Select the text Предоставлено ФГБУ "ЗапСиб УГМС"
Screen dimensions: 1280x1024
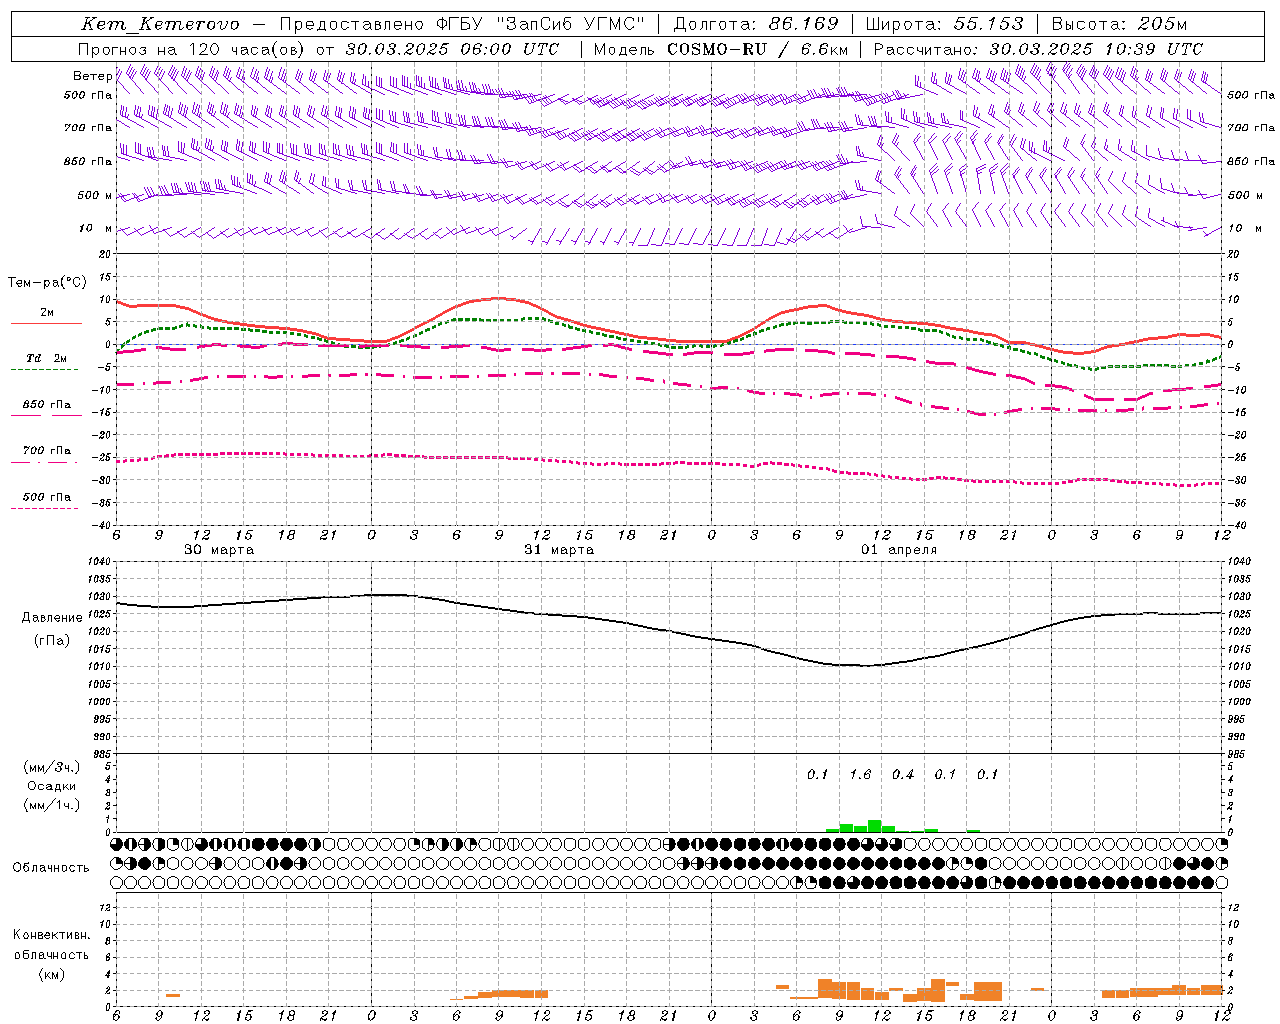coord(461,24)
